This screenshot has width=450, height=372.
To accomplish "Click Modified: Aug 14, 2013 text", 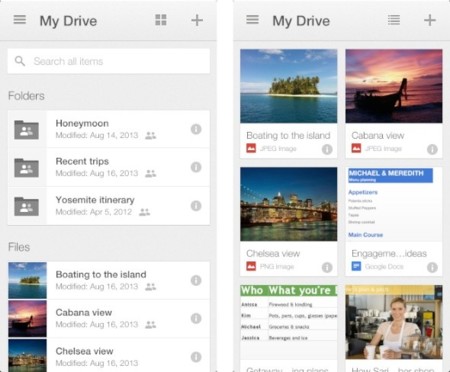I will click(97, 135).
